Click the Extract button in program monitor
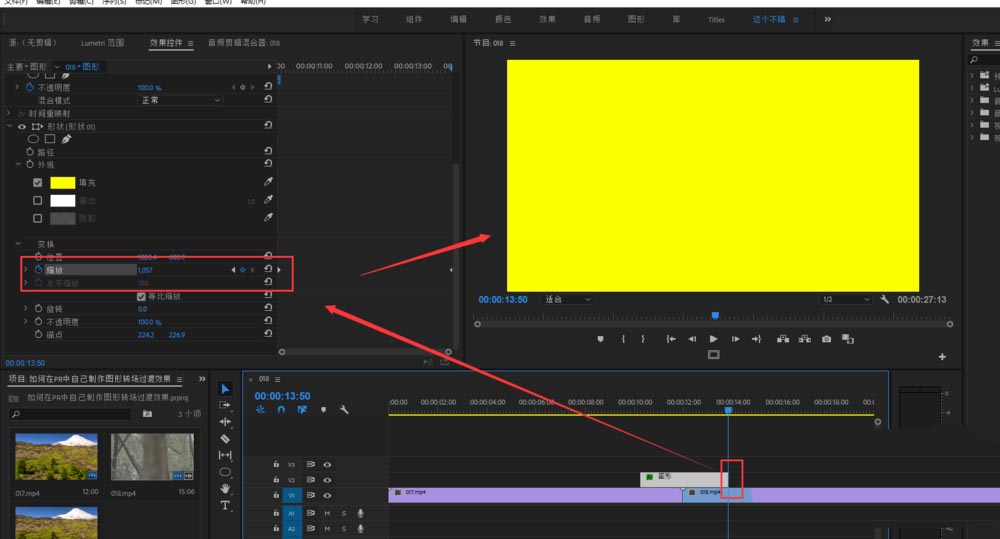The width and height of the screenshot is (1000, 539). (805, 339)
